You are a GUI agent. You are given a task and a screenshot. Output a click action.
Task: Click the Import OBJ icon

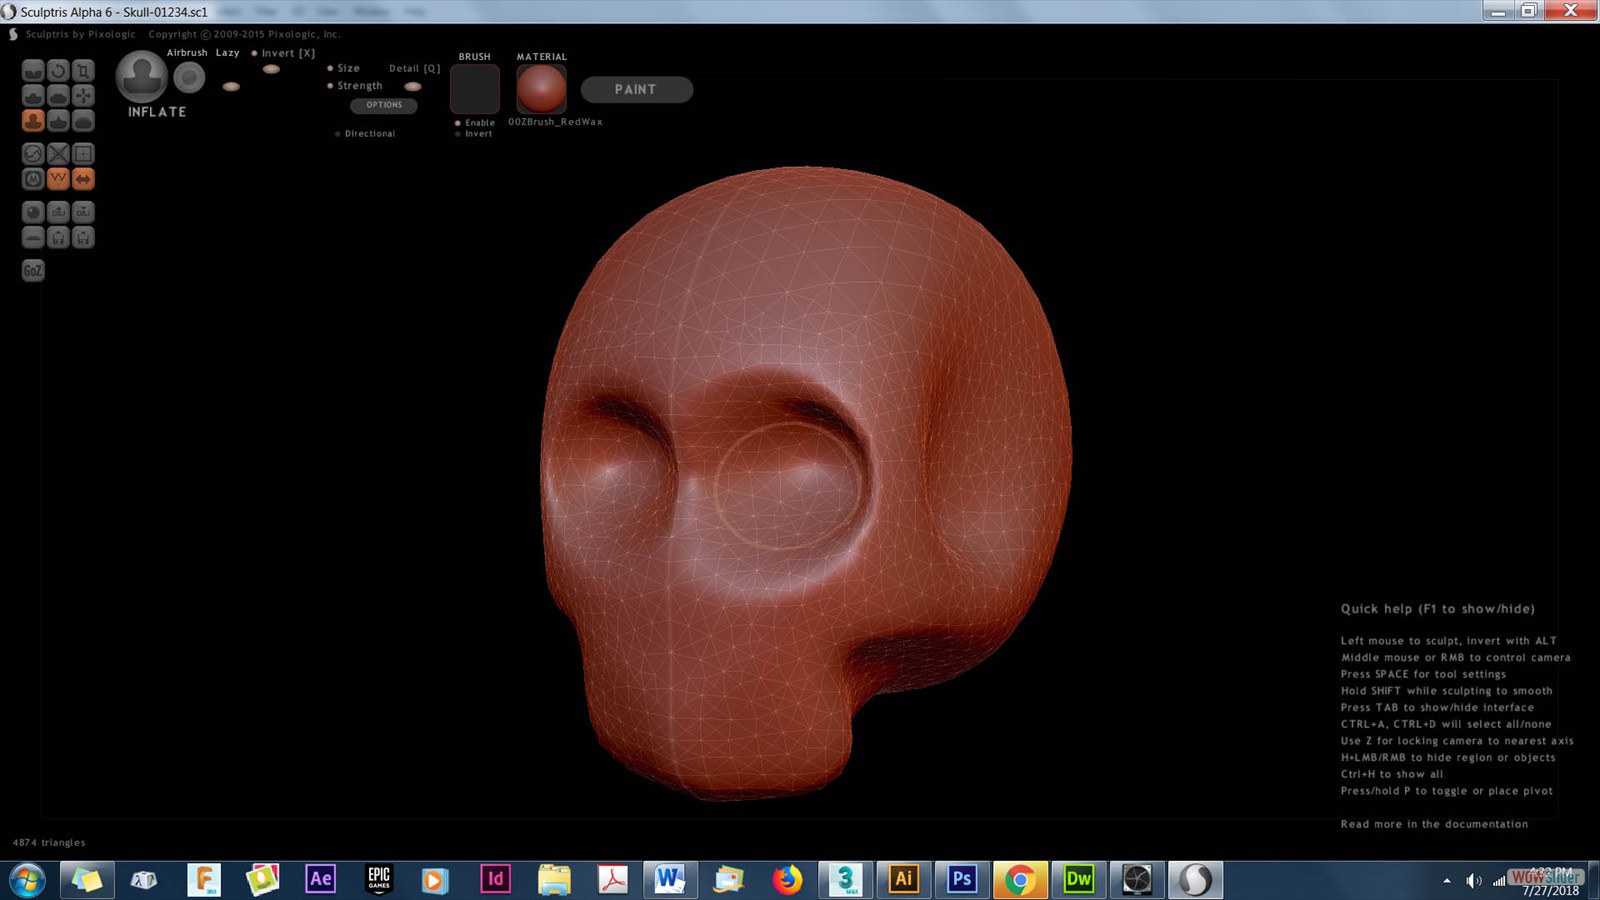click(58, 212)
